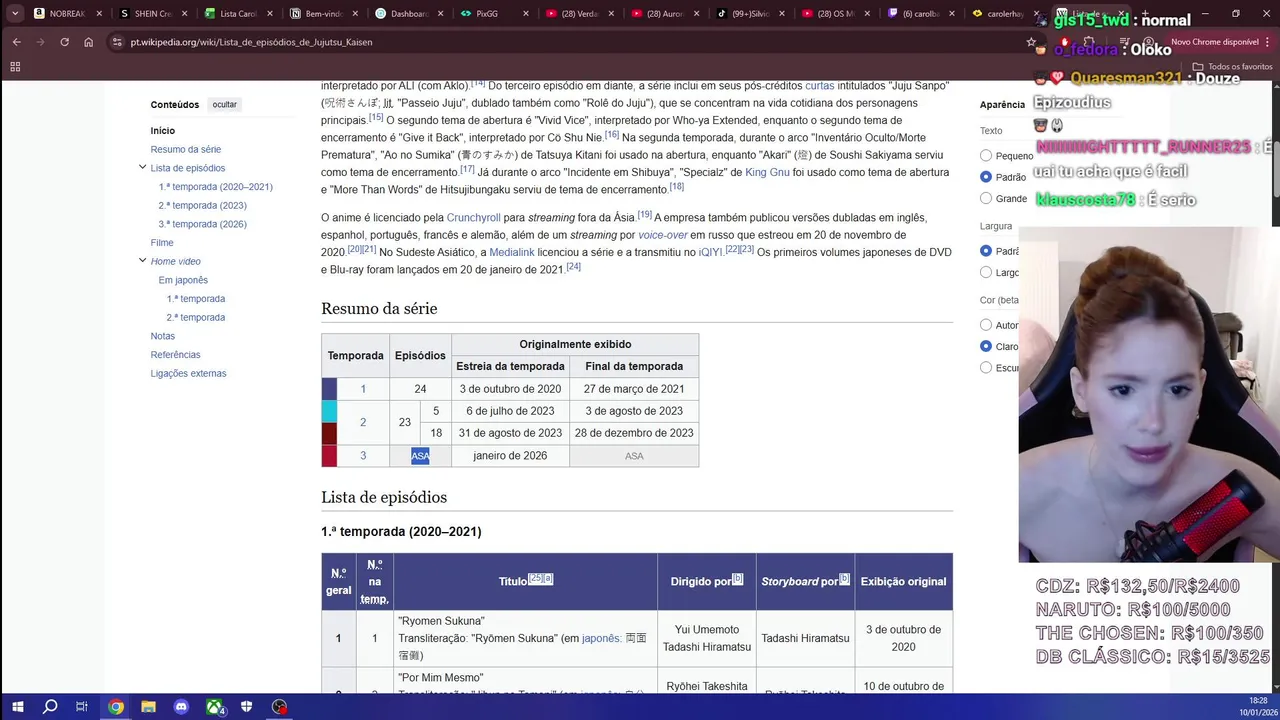This screenshot has height=720, width=1280.
Task: Collapse the Home video contents section
Action: click(x=142, y=261)
